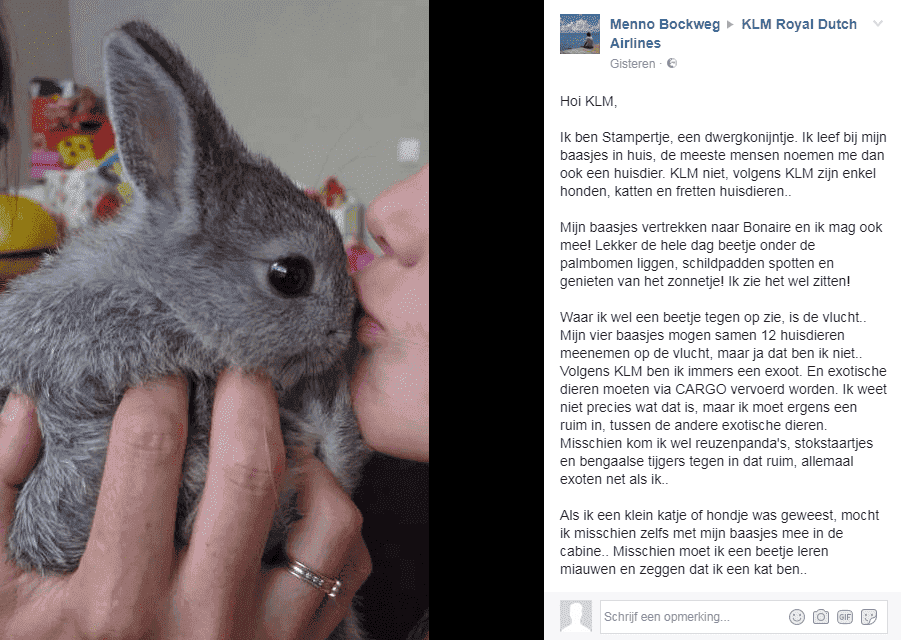The height and width of the screenshot is (640, 901).
Task: Click the globe public-privacy icon
Action: coord(671,63)
